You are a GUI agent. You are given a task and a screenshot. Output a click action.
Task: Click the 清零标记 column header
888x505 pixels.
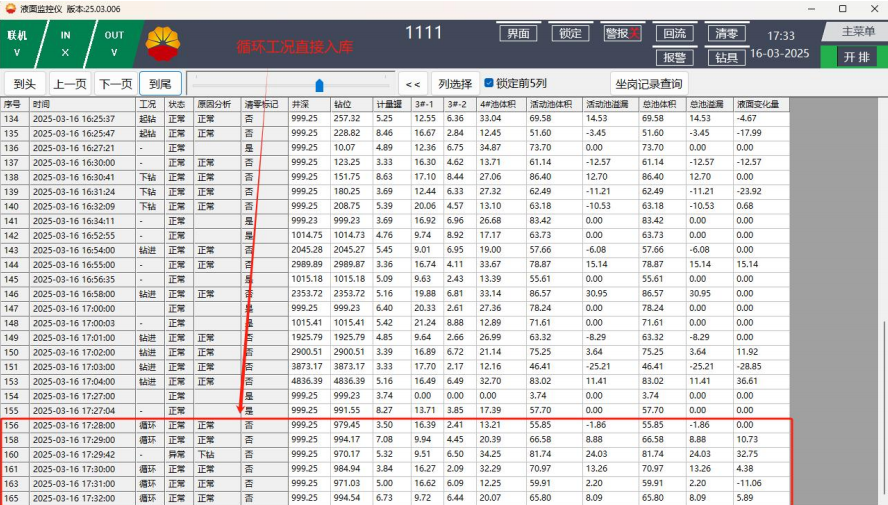264,104
